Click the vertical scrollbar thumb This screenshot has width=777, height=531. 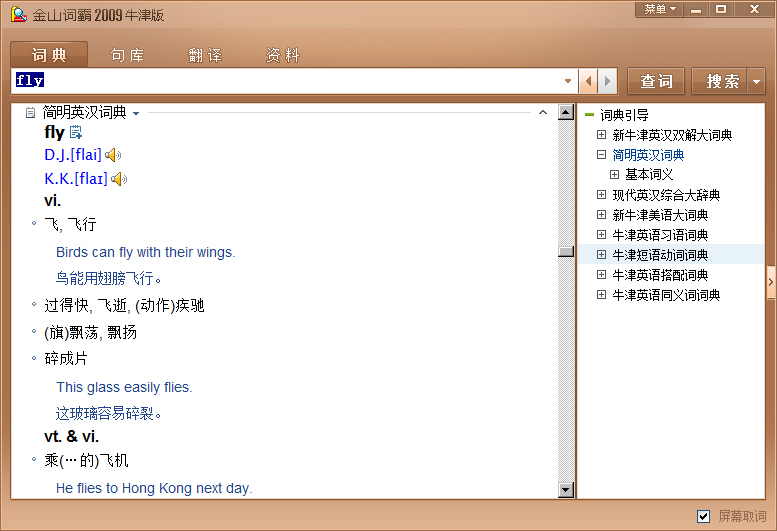pos(565,251)
